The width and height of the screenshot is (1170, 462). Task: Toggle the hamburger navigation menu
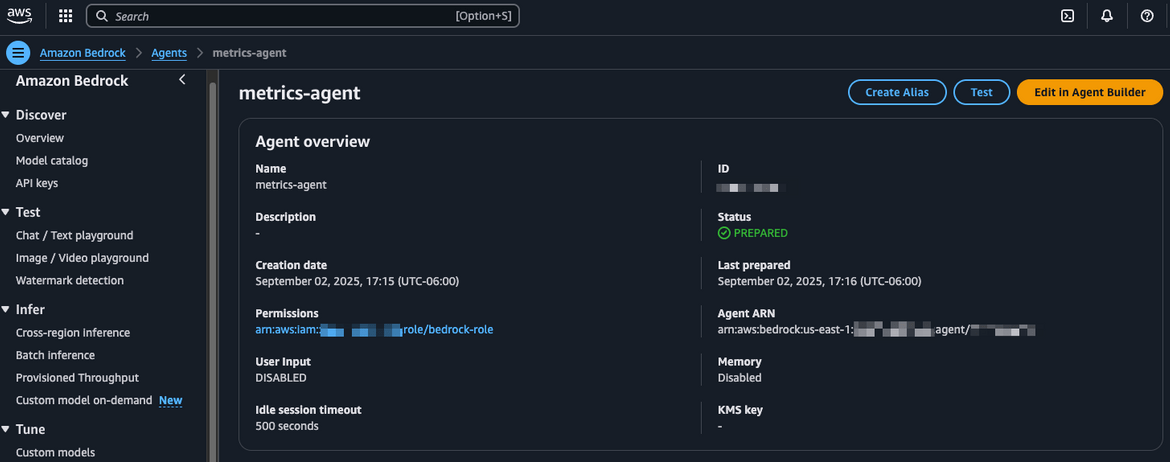point(18,53)
